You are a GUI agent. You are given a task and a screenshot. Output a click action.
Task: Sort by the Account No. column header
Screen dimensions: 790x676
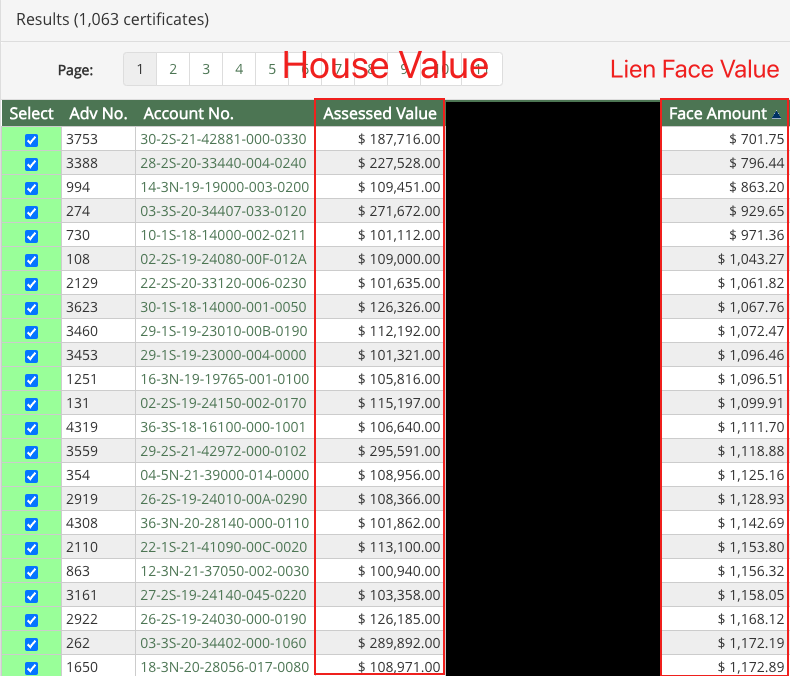point(188,113)
